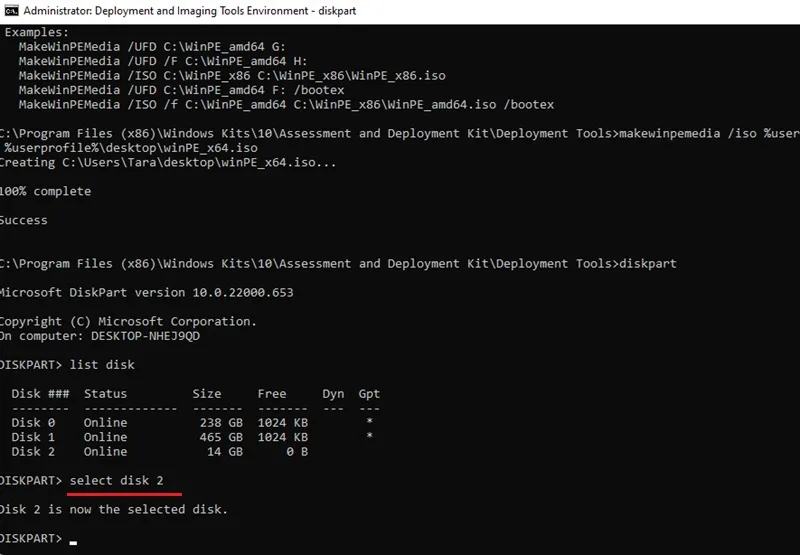The width and height of the screenshot is (800, 555).
Task: Click the "Success" output line
Action: tap(23, 220)
